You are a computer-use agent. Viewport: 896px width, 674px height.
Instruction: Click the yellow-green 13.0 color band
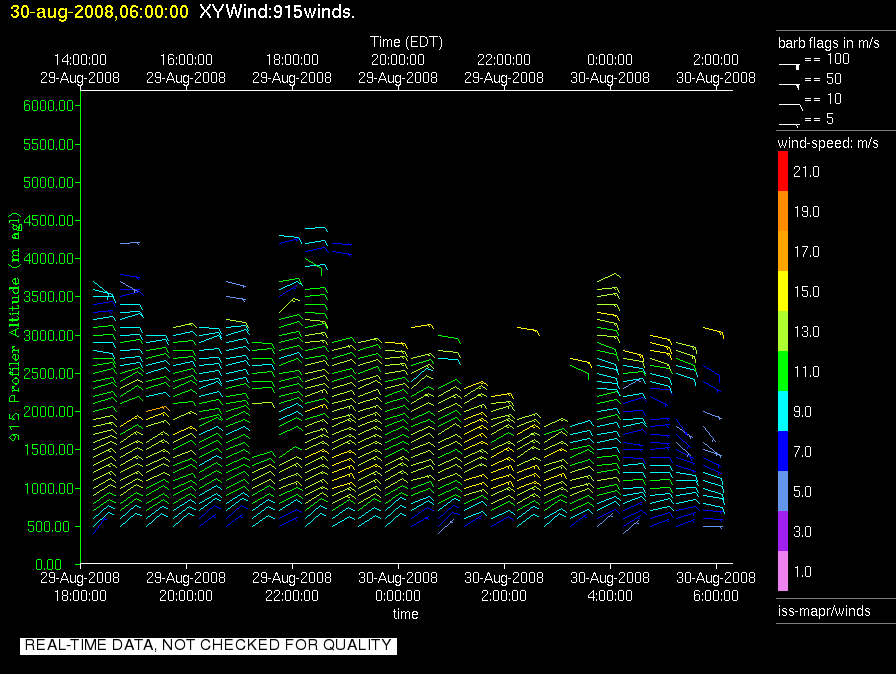coord(783,331)
